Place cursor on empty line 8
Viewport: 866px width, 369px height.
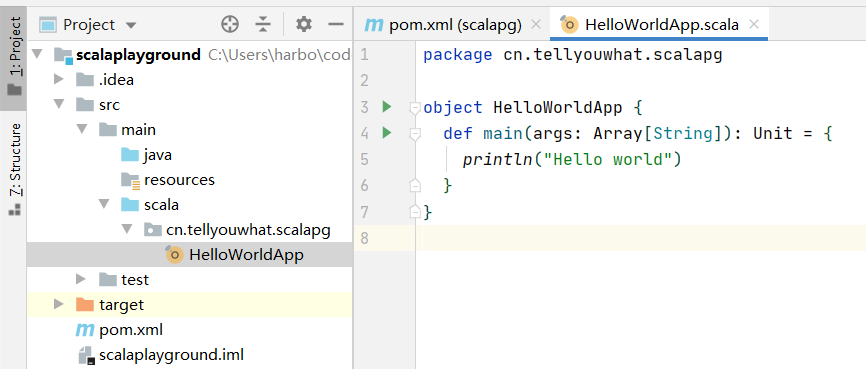[641, 238]
